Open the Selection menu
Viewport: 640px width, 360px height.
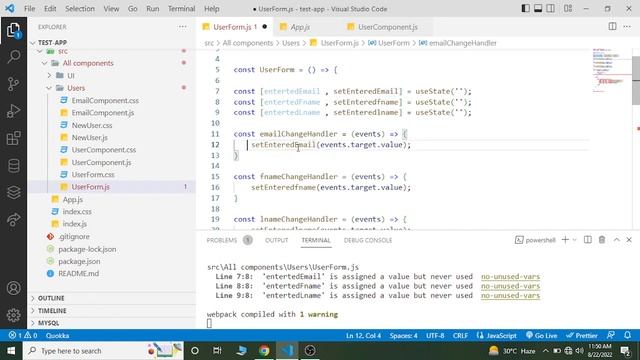[x=80, y=9]
